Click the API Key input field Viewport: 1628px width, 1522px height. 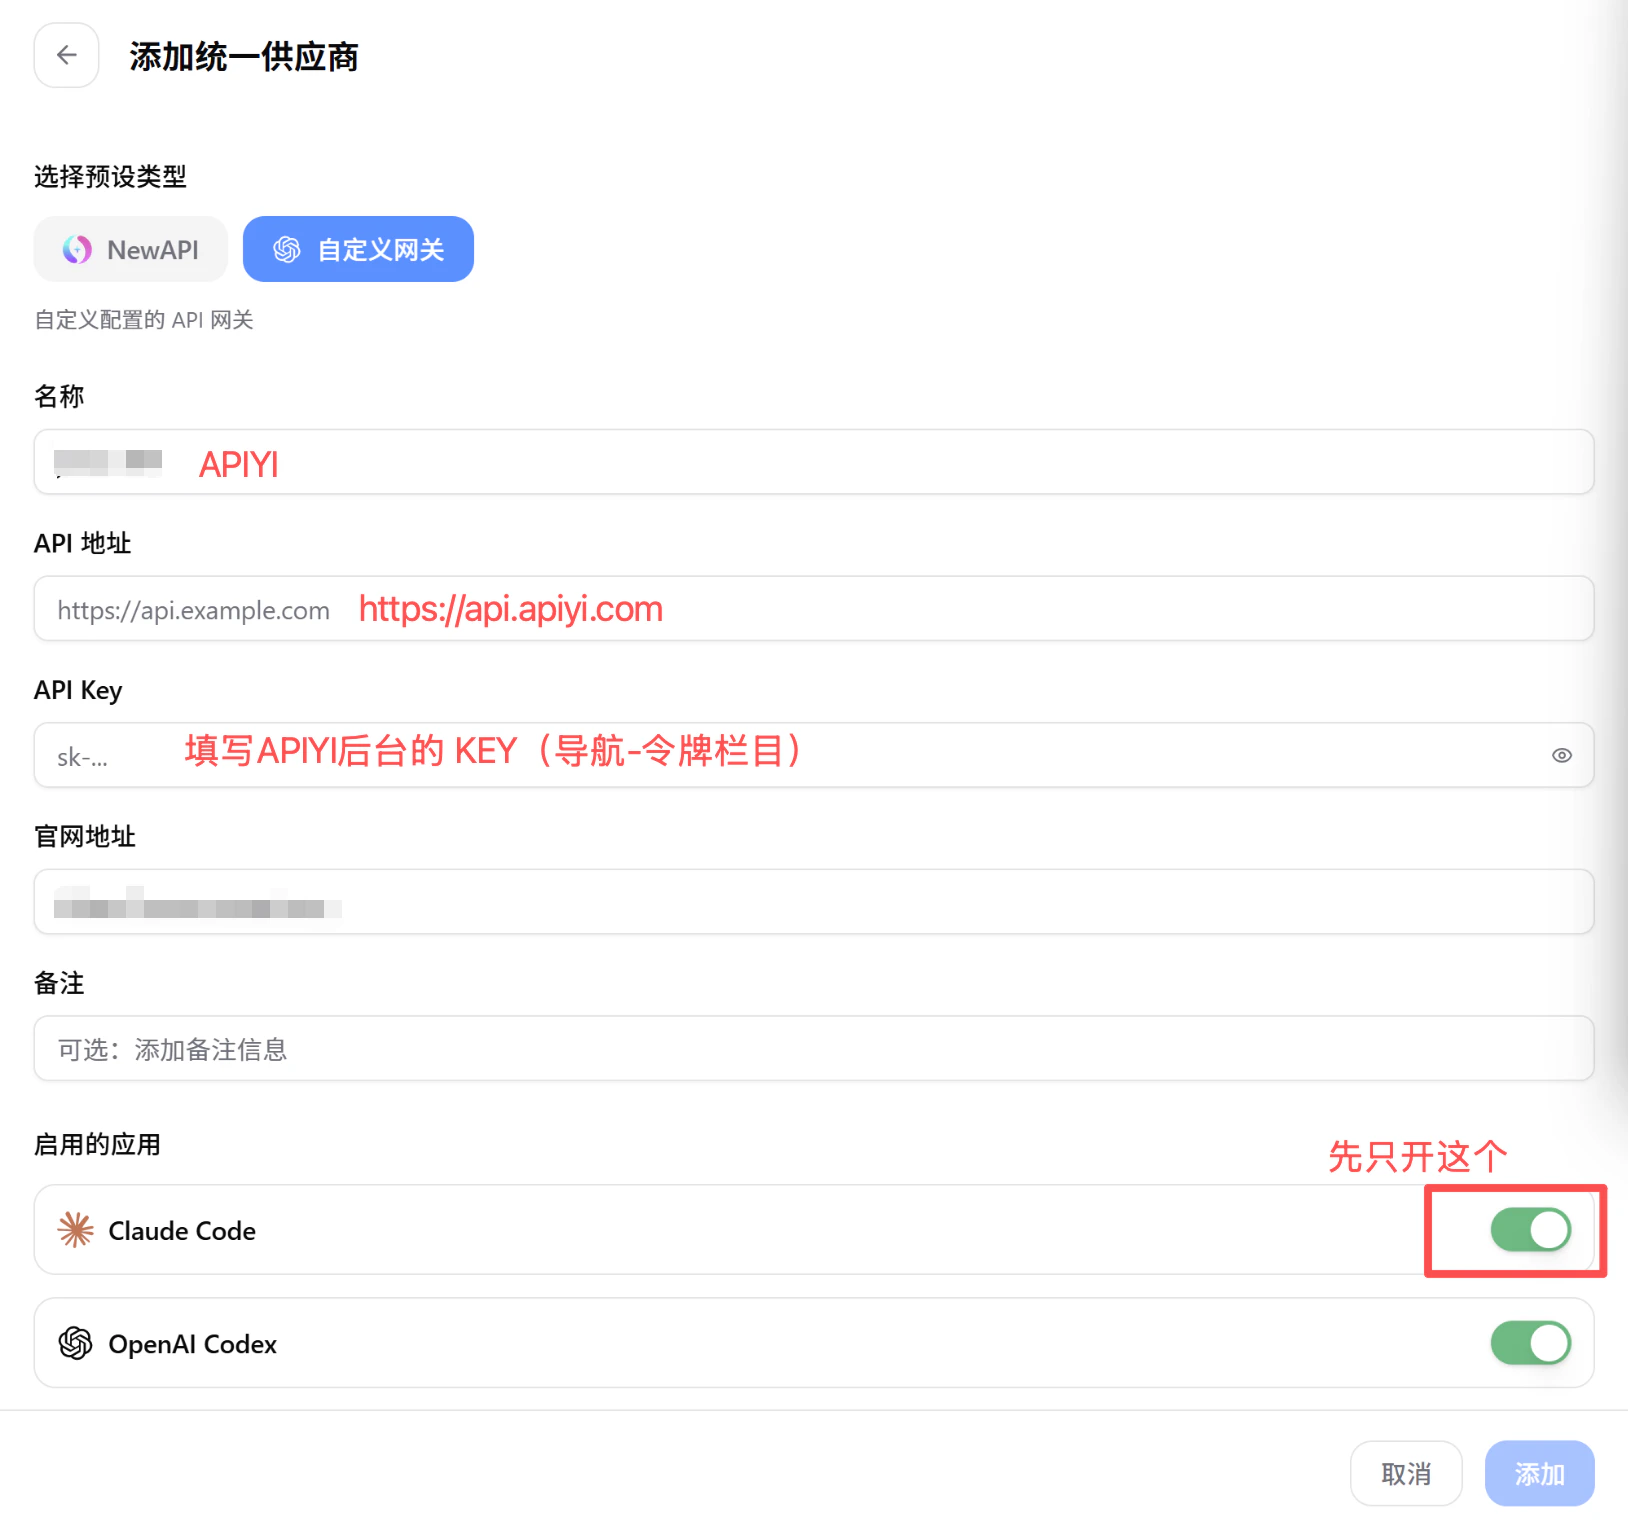[x=700, y=756]
